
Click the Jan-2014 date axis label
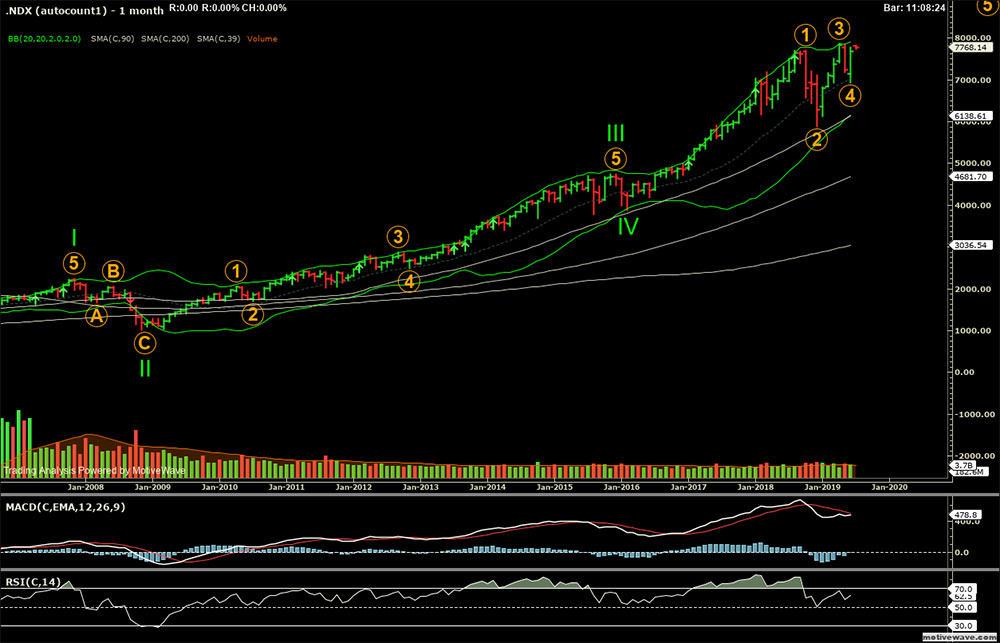click(487, 486)
